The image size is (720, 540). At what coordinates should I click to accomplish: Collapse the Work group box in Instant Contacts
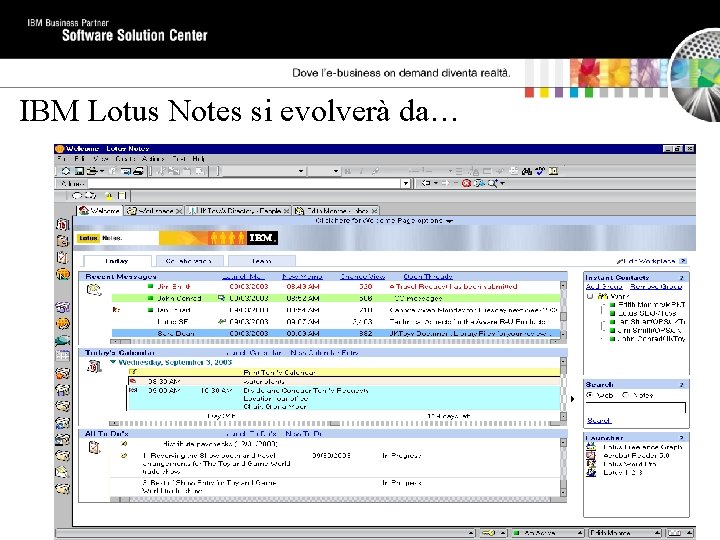[590, 296]
